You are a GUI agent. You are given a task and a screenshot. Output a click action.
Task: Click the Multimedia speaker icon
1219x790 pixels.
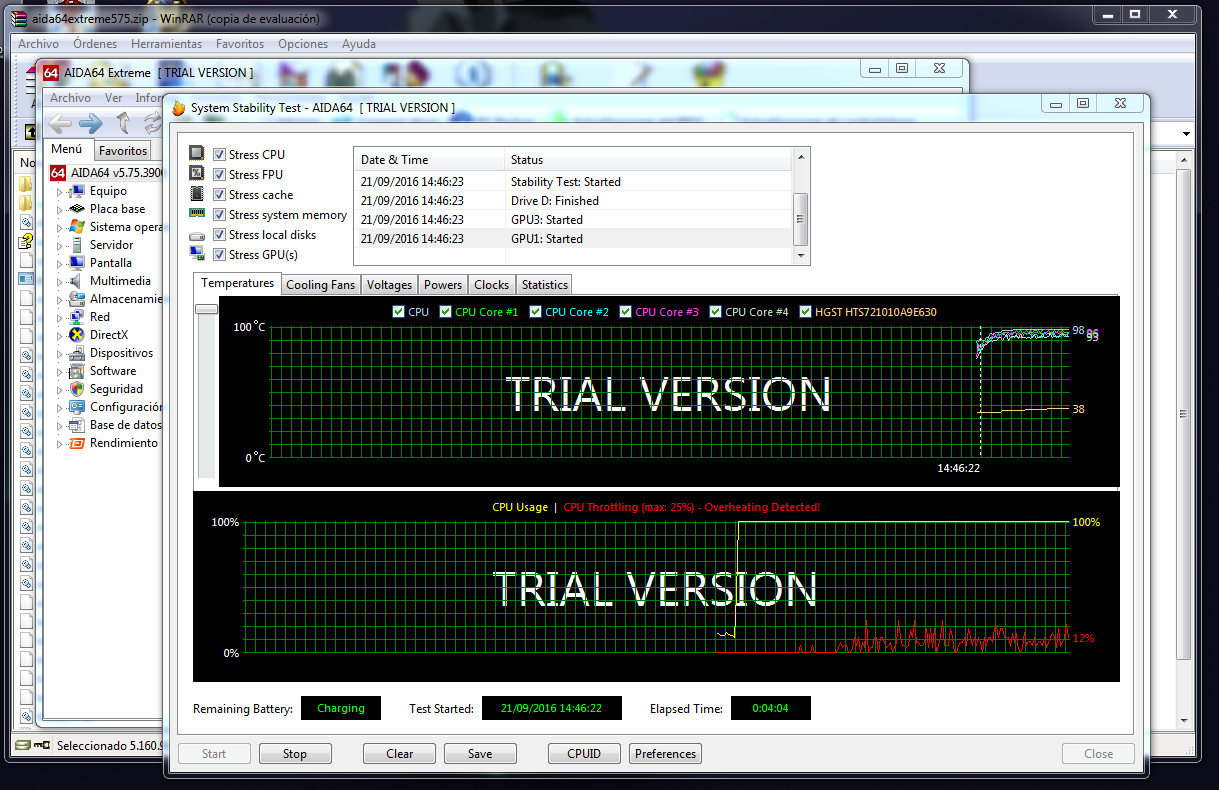click(76, 281)
